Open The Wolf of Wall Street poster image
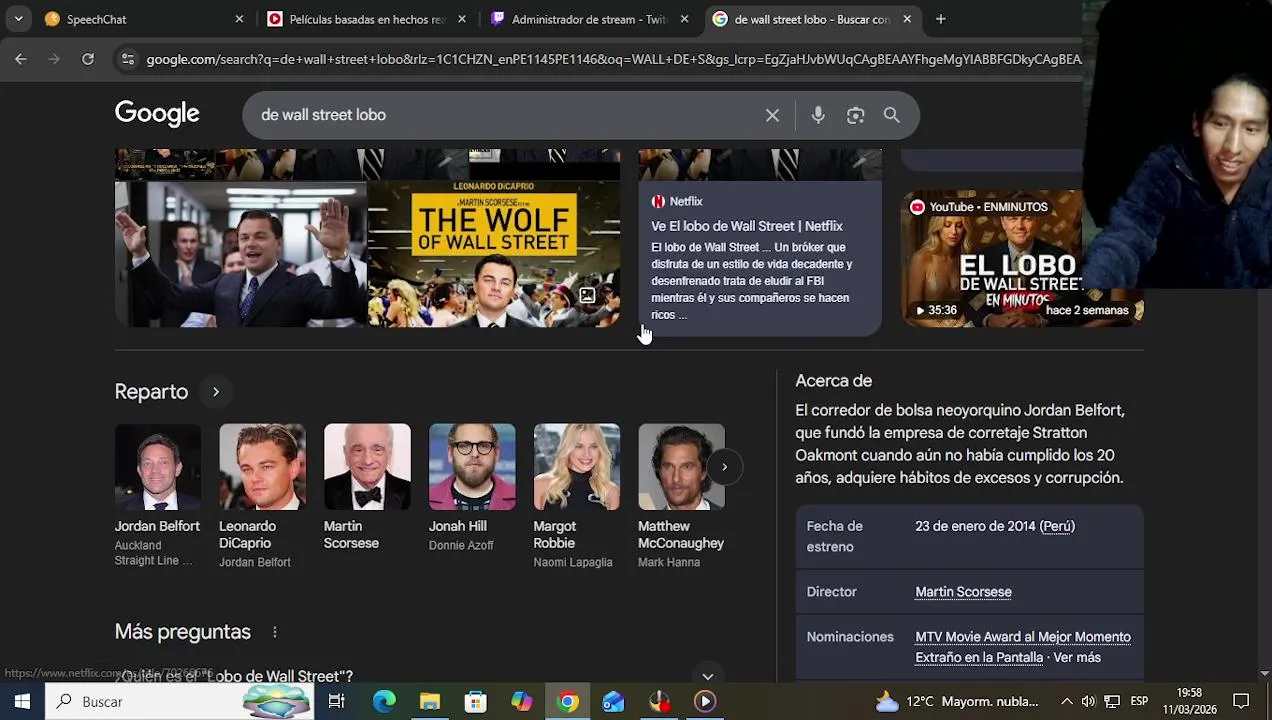Image resolution: width=1272 pixels, height=720 pixels. [x=494, y=254]
